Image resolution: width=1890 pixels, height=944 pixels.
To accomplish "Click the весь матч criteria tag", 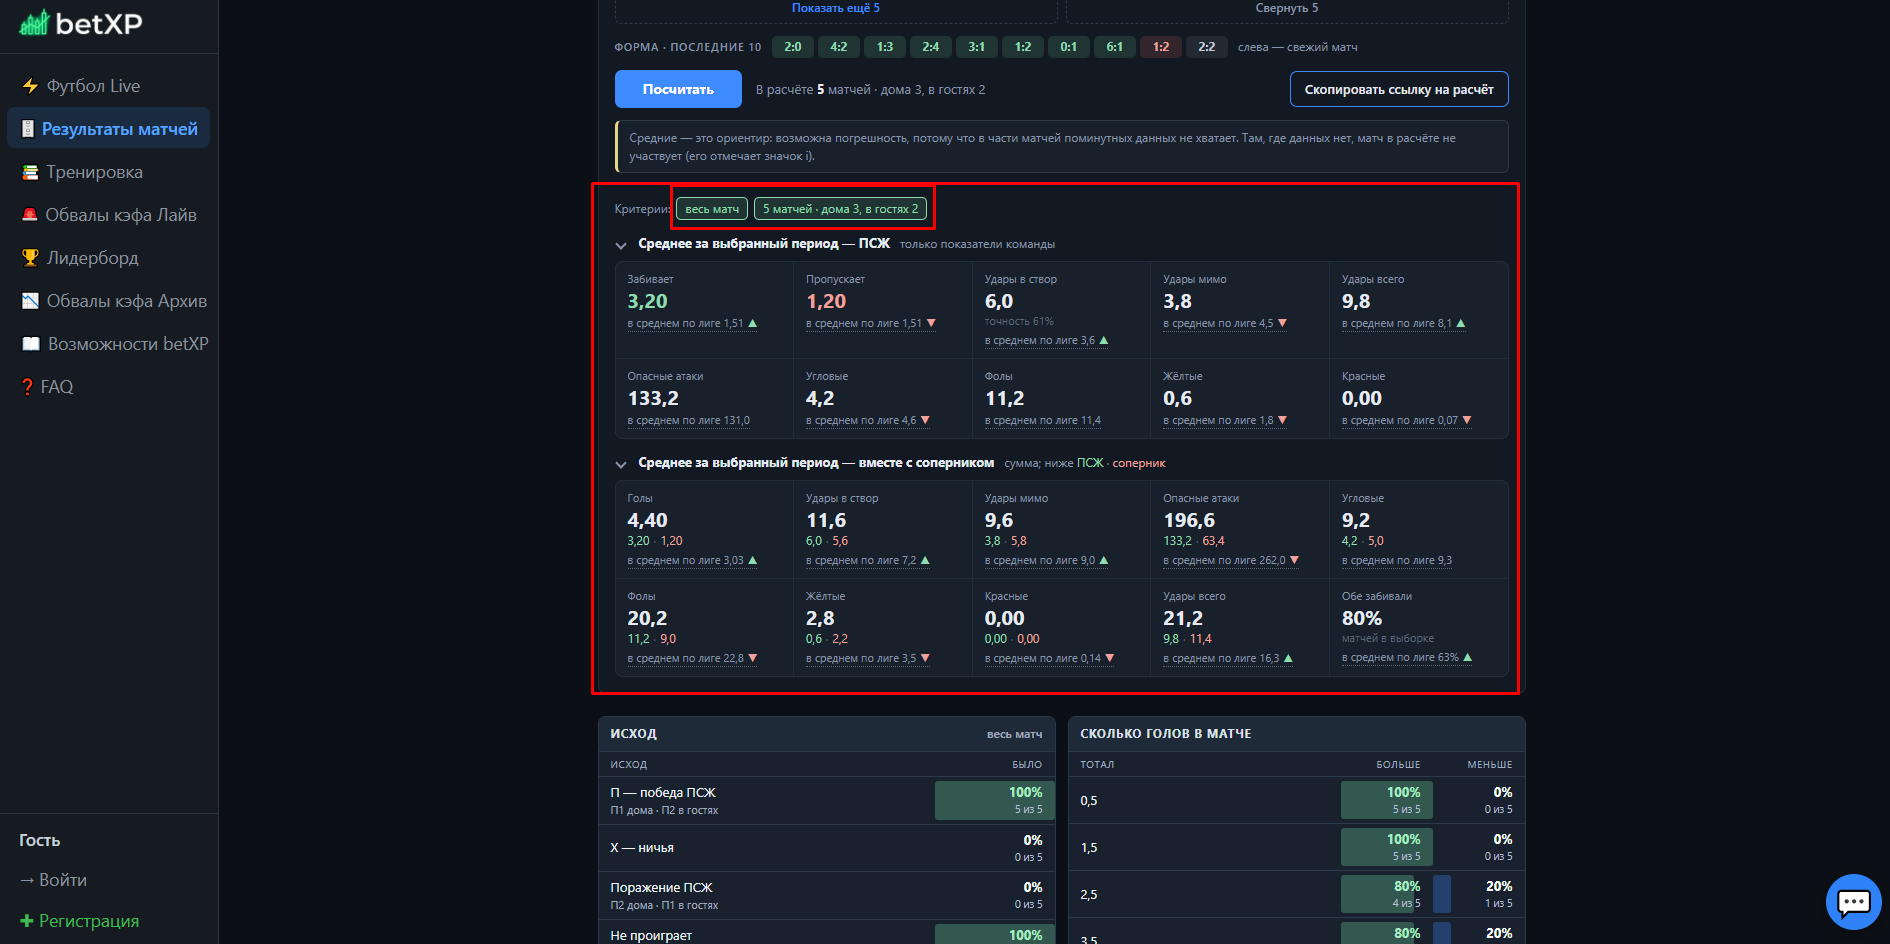I will tap(712, 209).
